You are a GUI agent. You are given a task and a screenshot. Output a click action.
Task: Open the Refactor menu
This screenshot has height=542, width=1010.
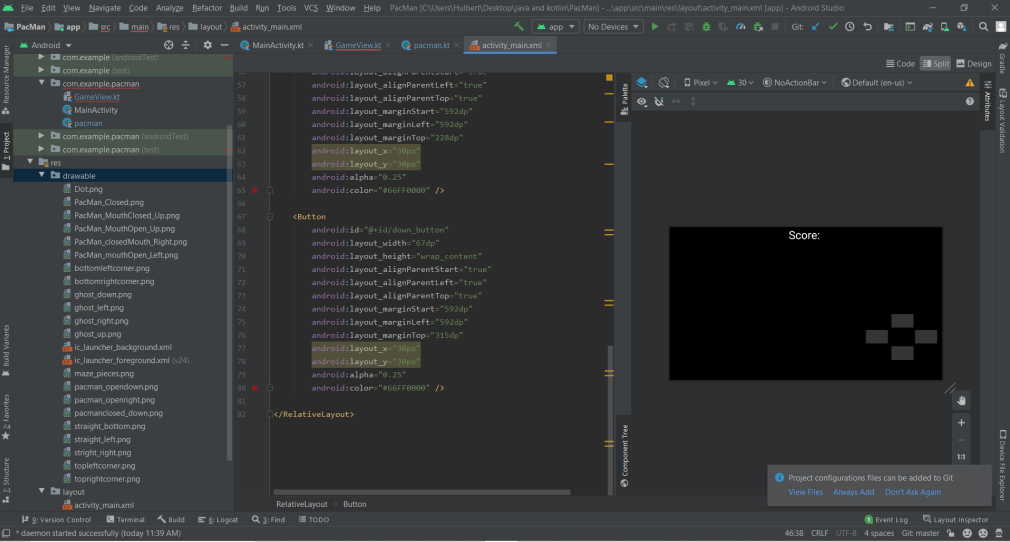[x=207, y=8]
